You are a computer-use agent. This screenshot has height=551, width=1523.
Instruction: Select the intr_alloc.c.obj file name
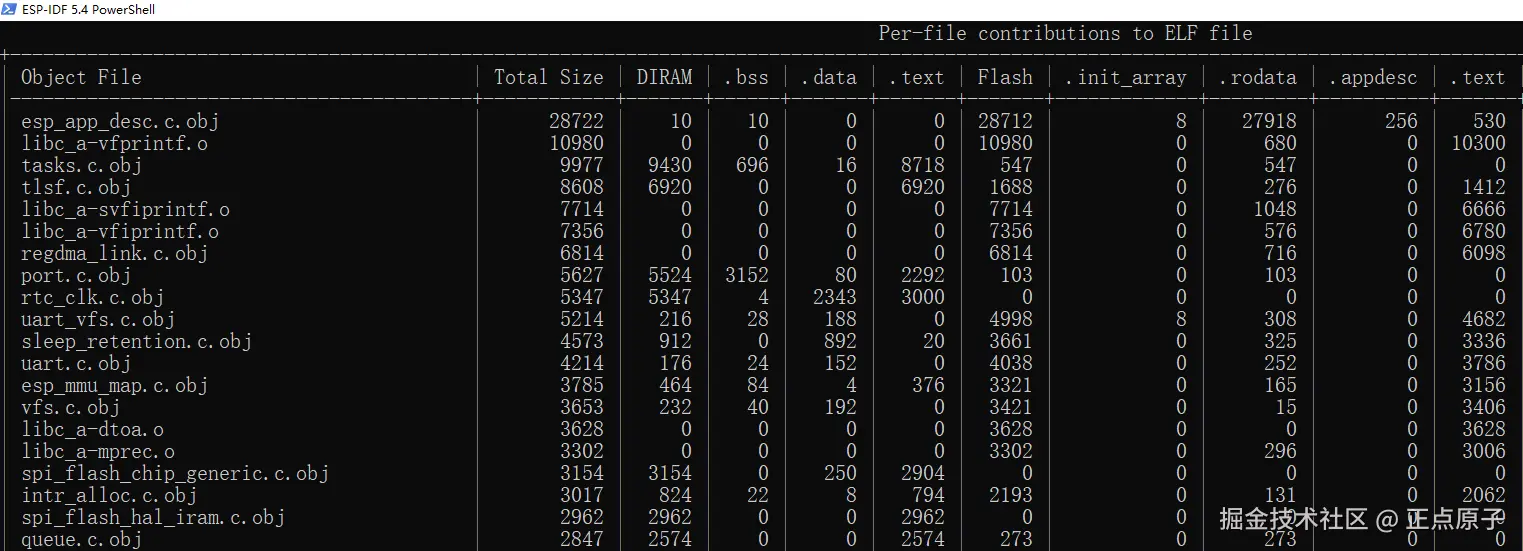pyautogui.click(x=109, y=495)
